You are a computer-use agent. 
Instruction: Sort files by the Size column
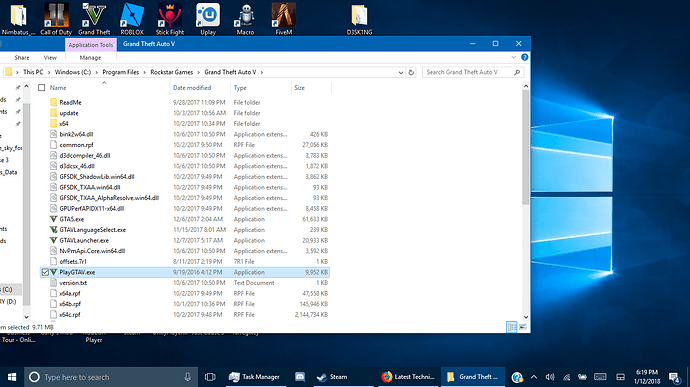pos(300,88)
